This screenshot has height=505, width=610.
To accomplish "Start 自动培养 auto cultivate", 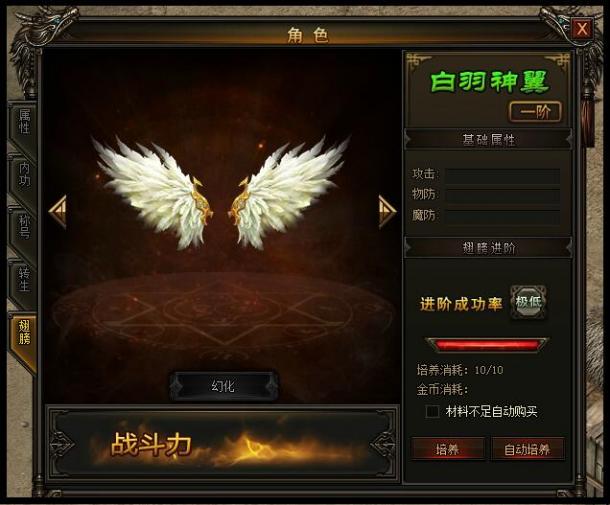I will (x=527, y=449).
